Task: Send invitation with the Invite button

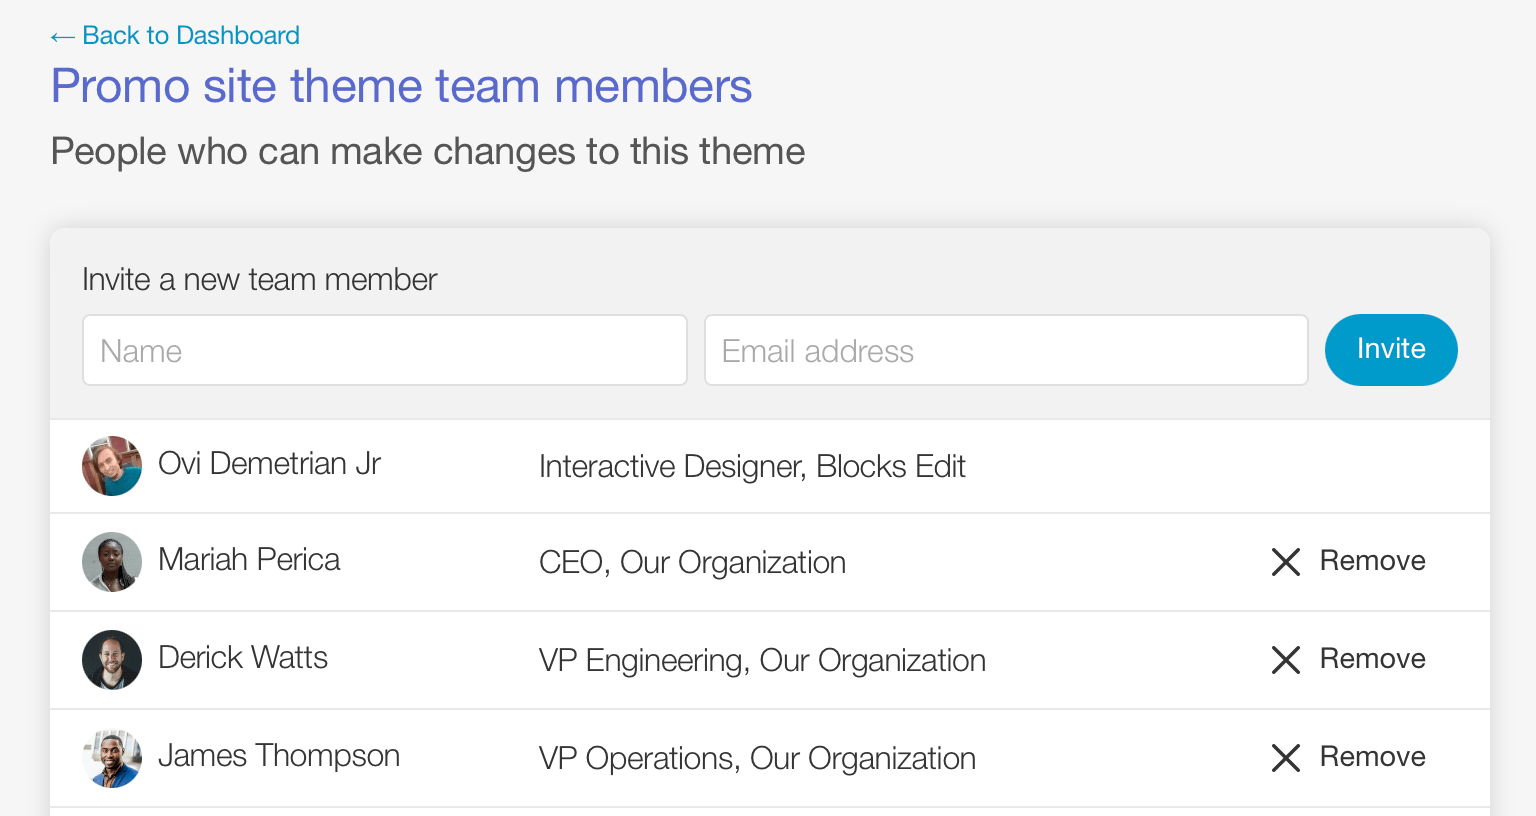Action: tap(1391, 350)
